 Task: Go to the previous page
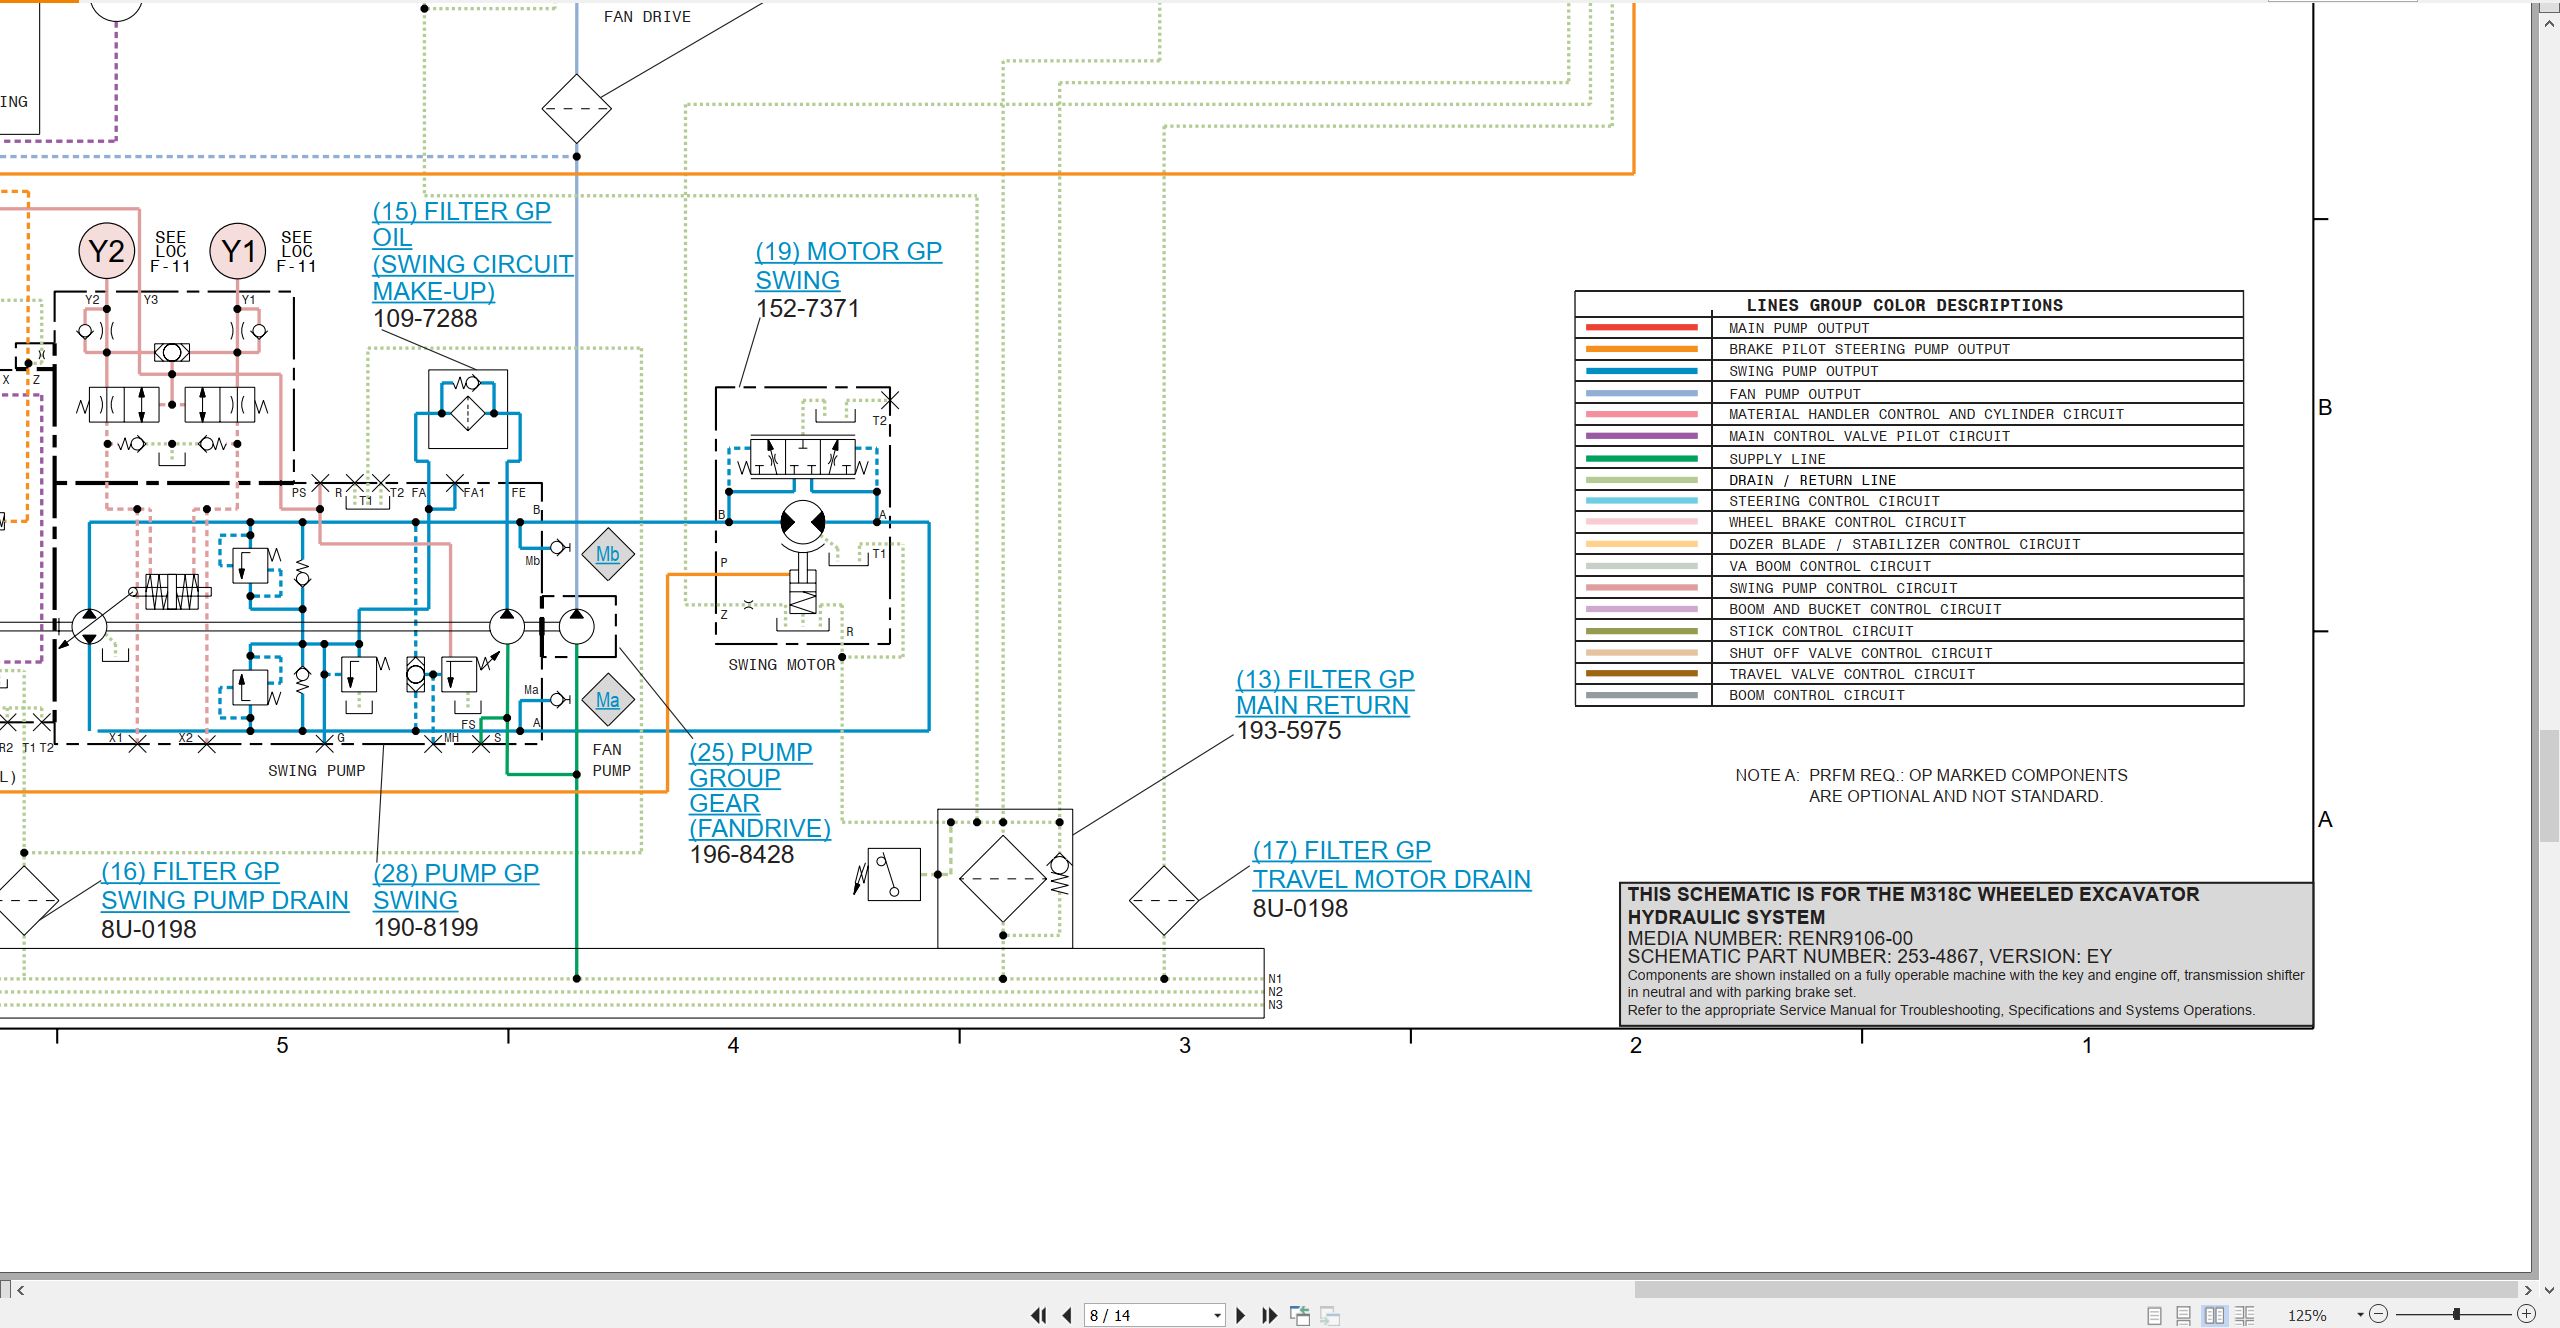[1067, 1315]
